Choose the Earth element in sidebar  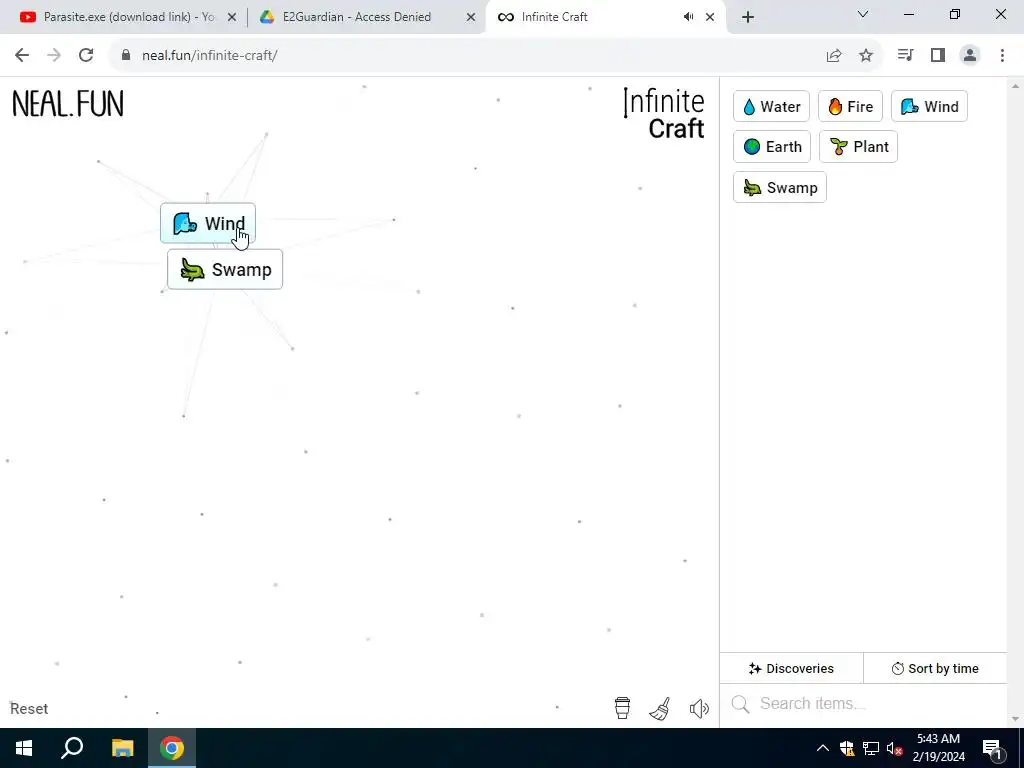772,147
